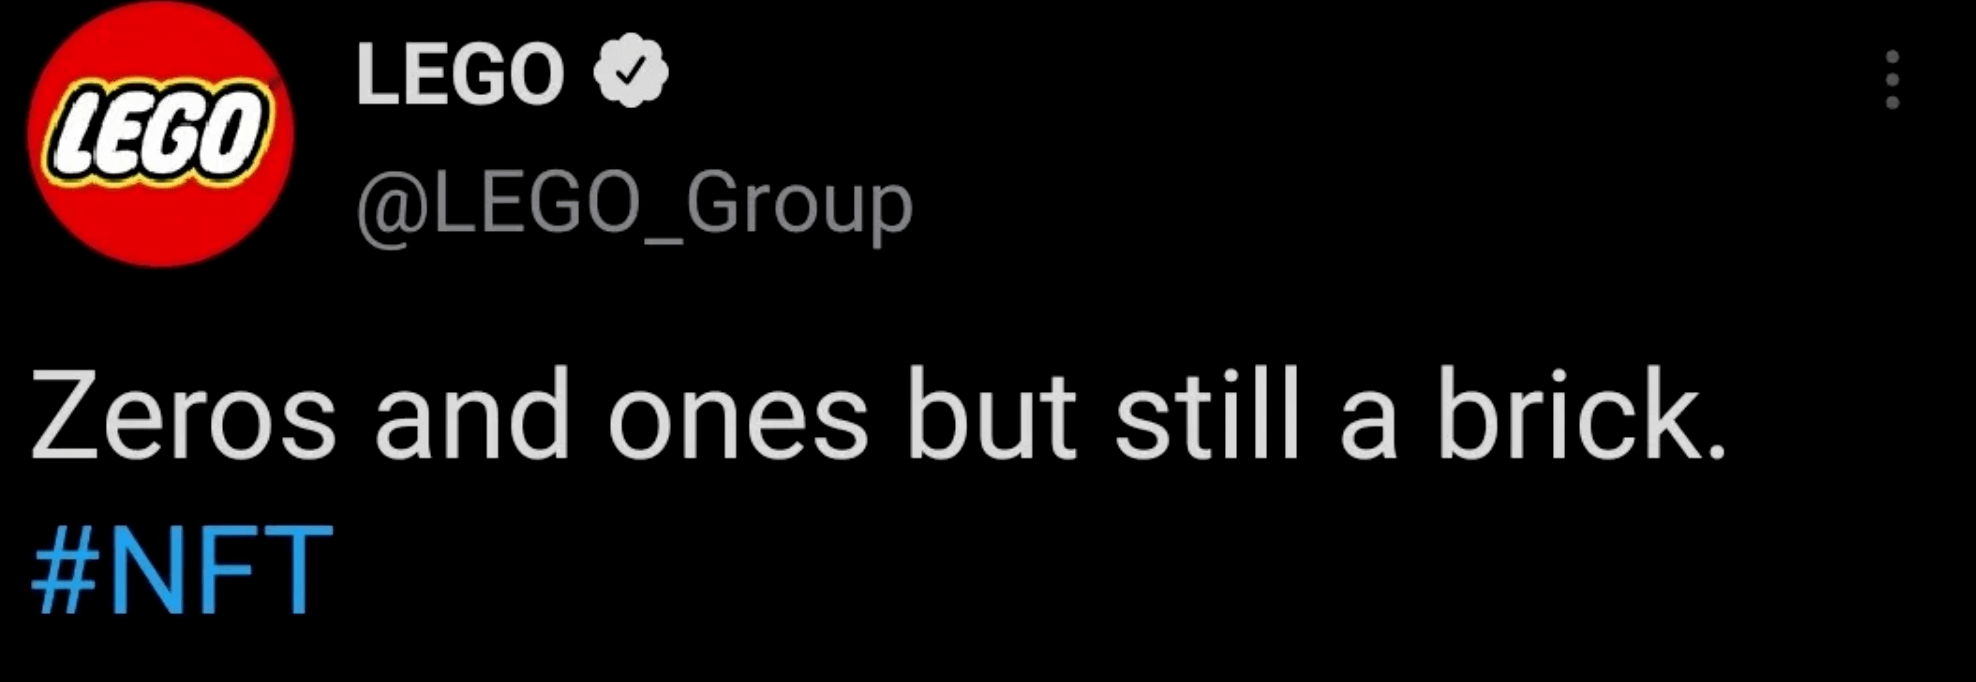Select the blue NFT hashtag
This screenshot has height=682, width=1976.
coord(182,570)
